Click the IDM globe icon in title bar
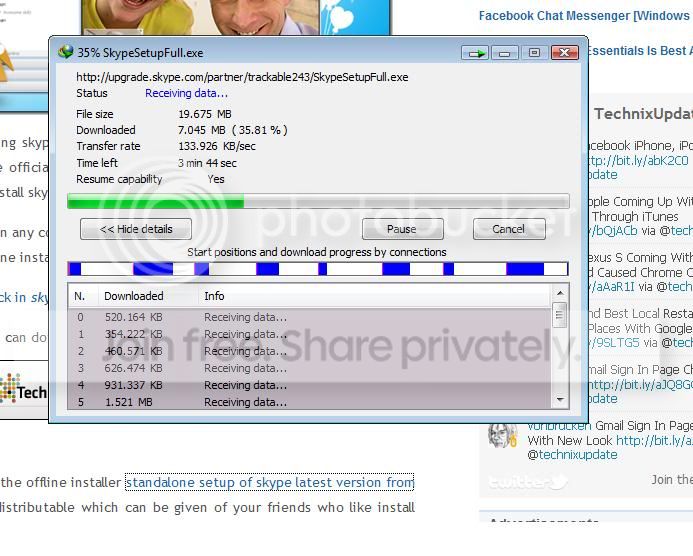The height and width of the screenshot is (556, 693). (x=66, y=52)
